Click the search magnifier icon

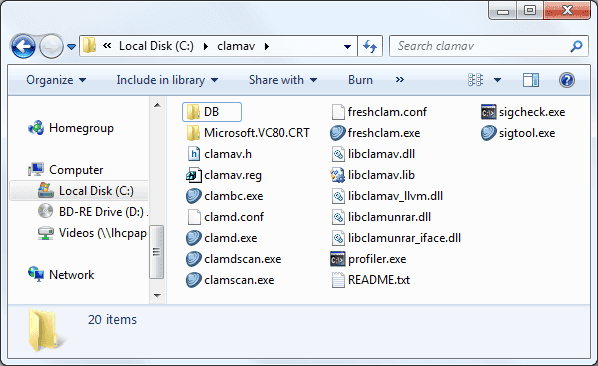pos(576,46)
